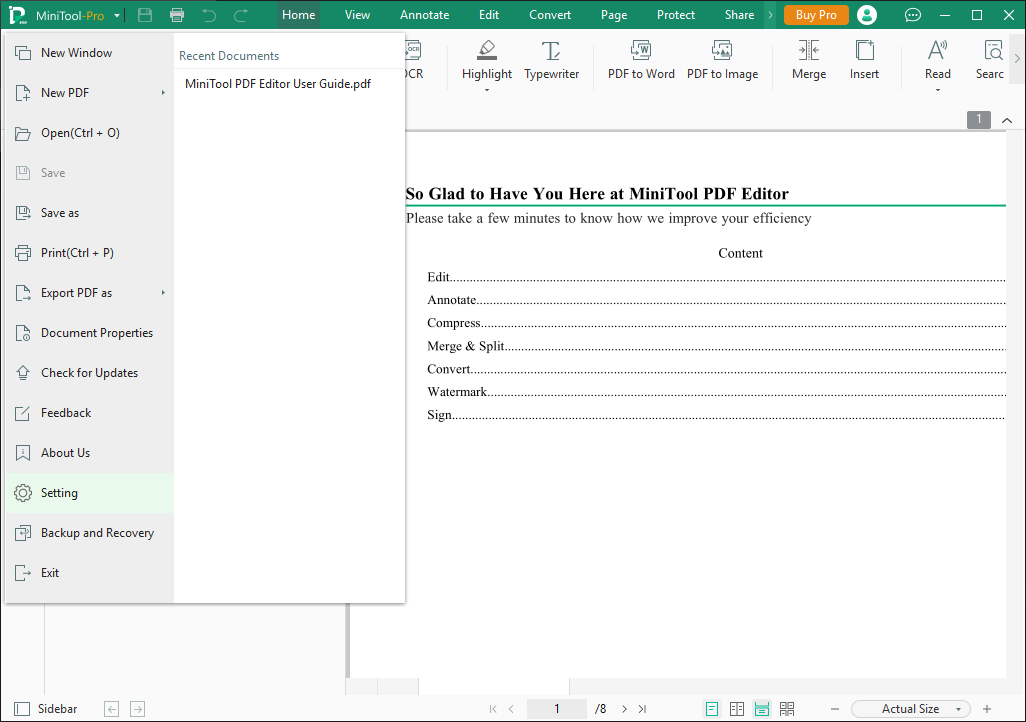Enable continuous scrolling view mode
Screen dimensions: 1026x722
pyautogui.click(x=762, y=709)
